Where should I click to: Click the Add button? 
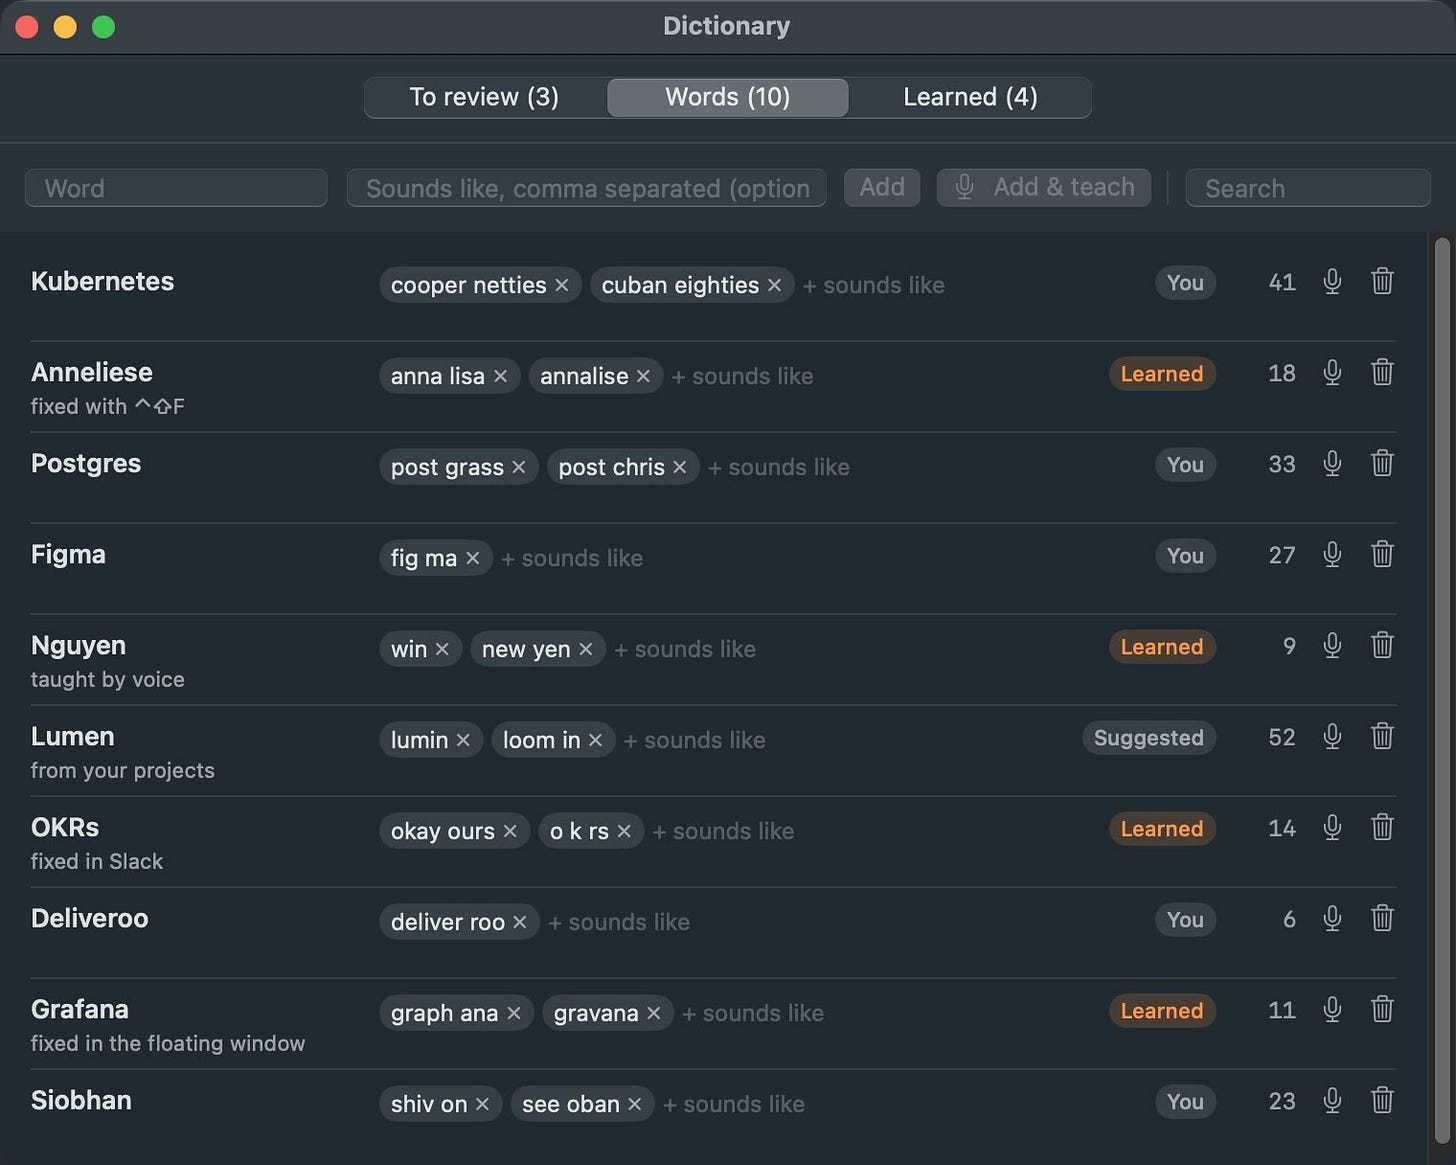(x=882, y=187)
